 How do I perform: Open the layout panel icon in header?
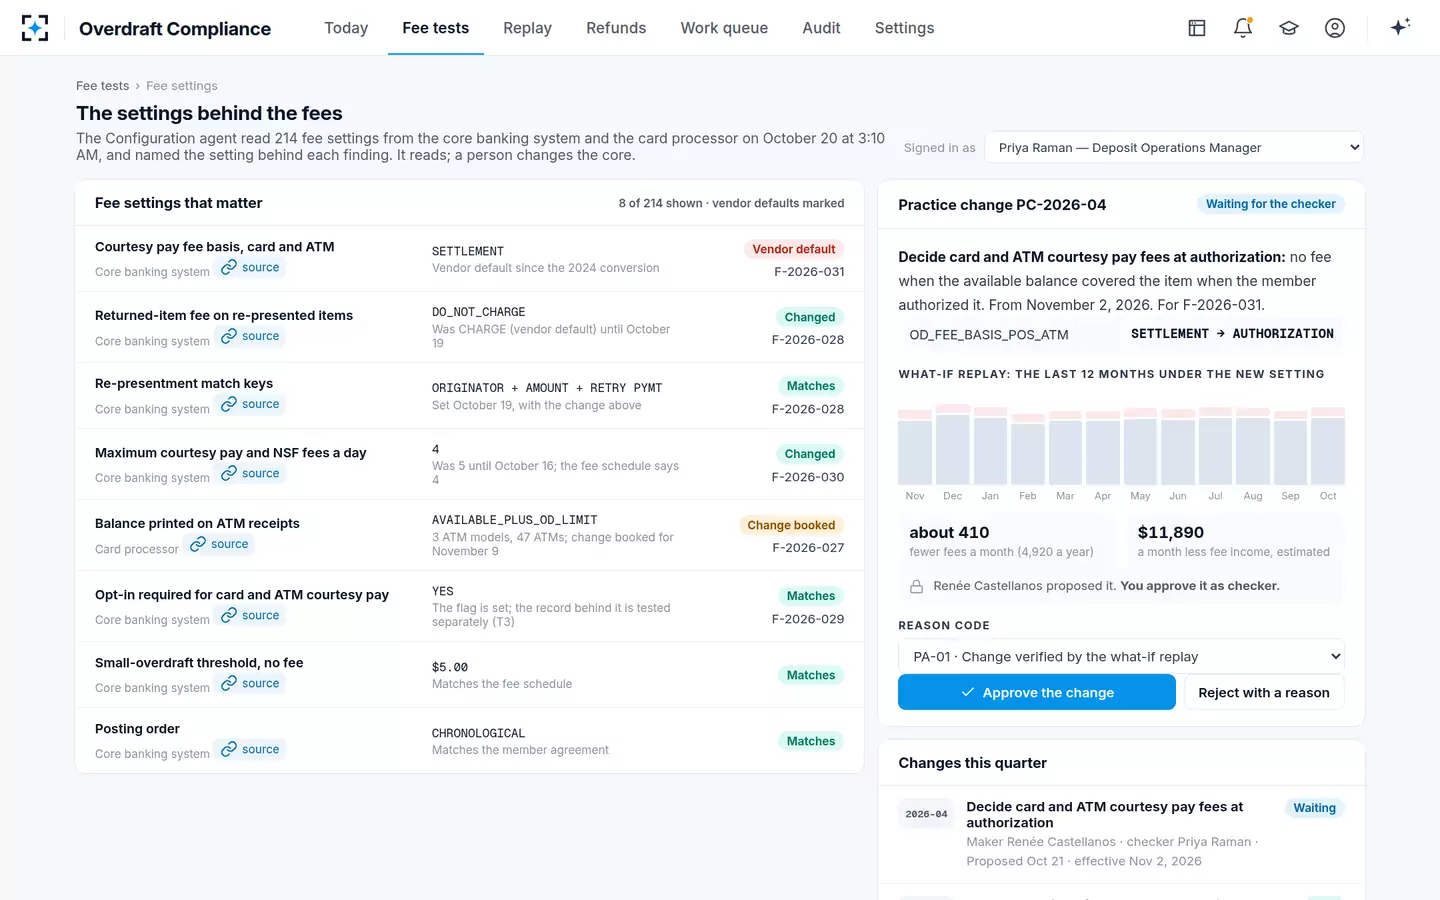click(x=1197, y=28)
